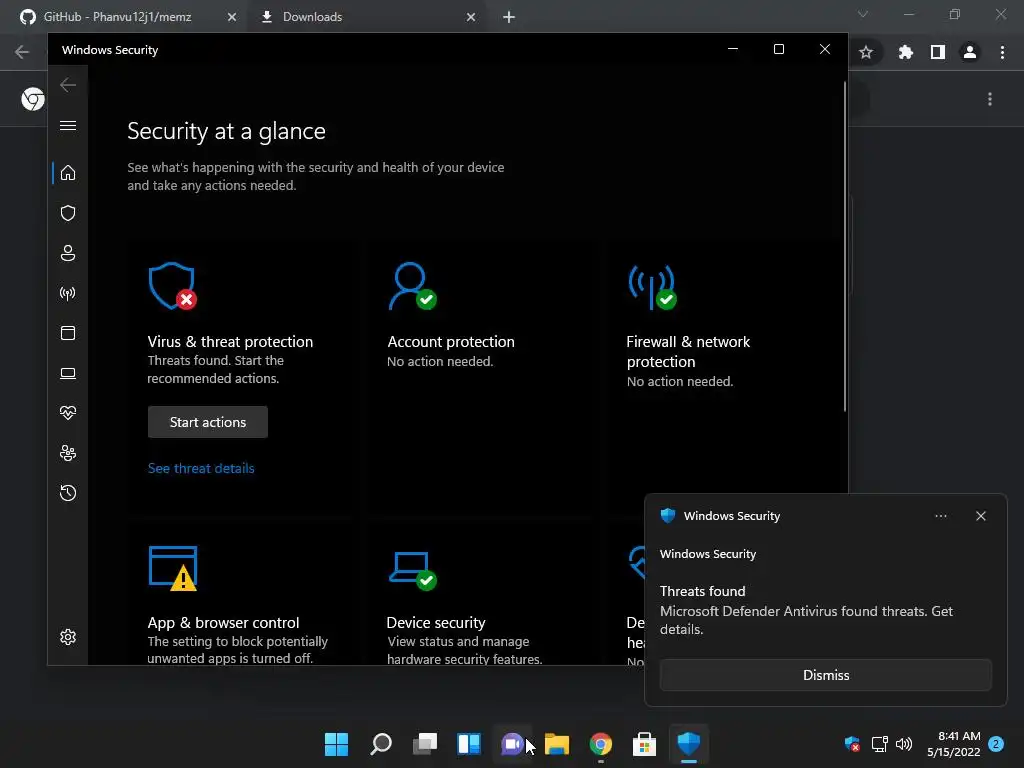Switch to GitHub Phanvu12j1/memz Chrome tab

[118, 17]
